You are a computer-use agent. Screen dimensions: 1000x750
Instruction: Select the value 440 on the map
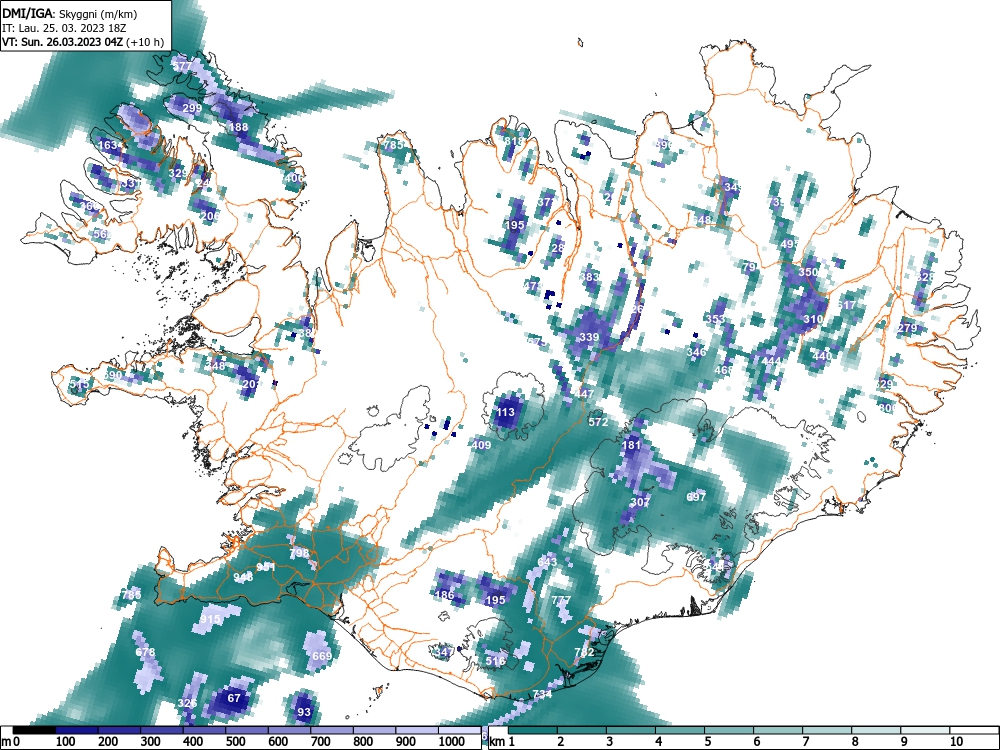tap(822, 356)
